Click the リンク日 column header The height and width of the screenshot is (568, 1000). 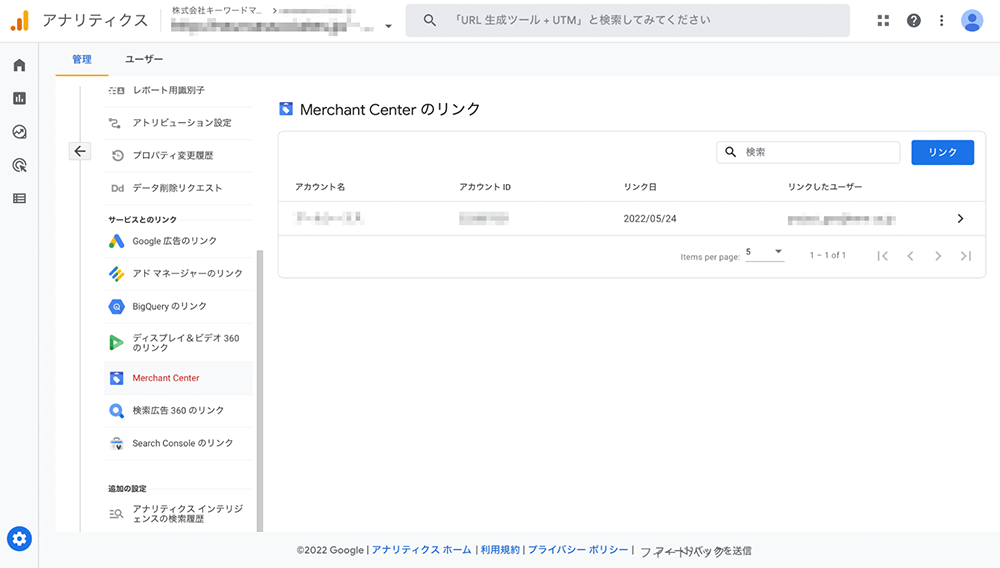point(640,187)
